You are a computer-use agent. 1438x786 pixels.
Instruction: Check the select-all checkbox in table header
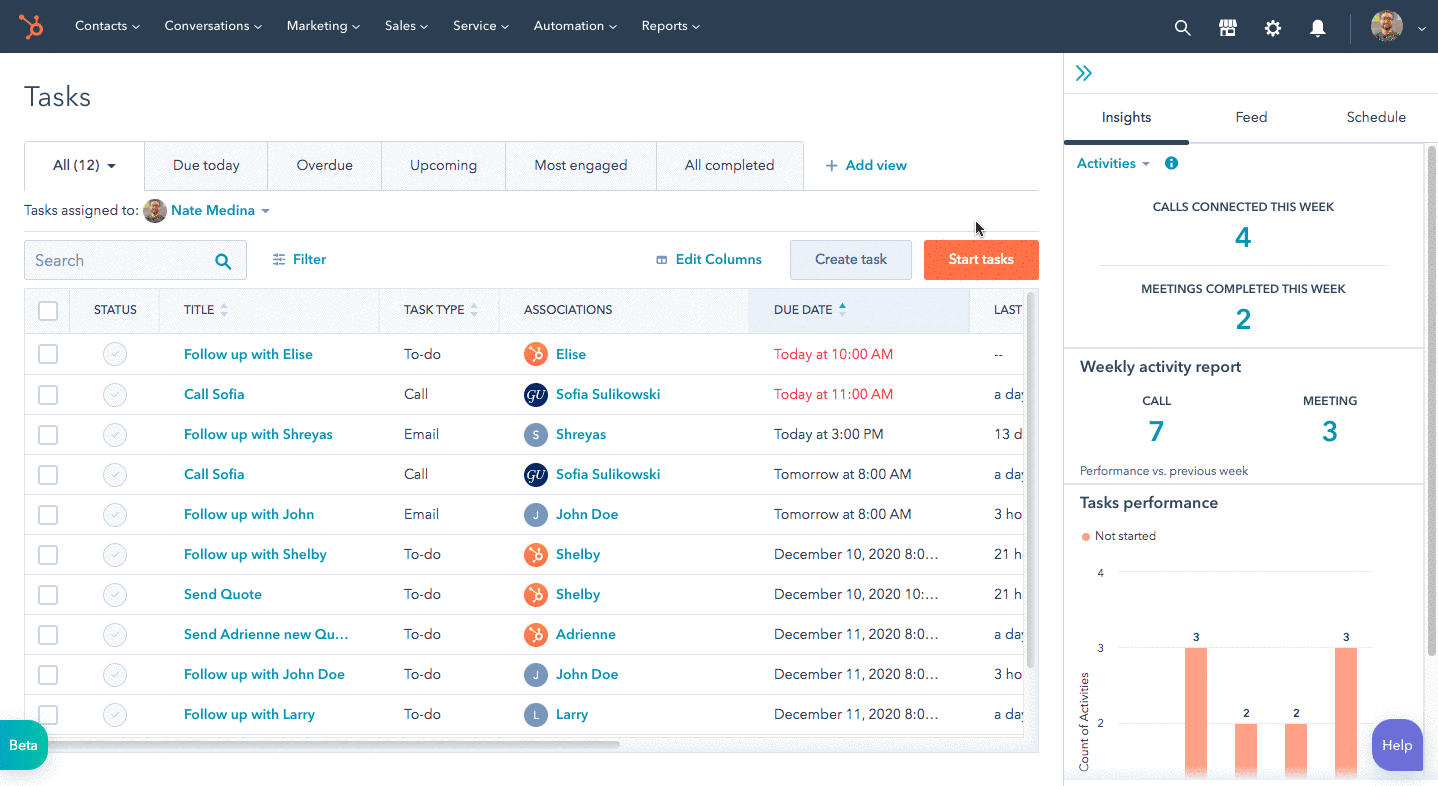tap(48, 311)
